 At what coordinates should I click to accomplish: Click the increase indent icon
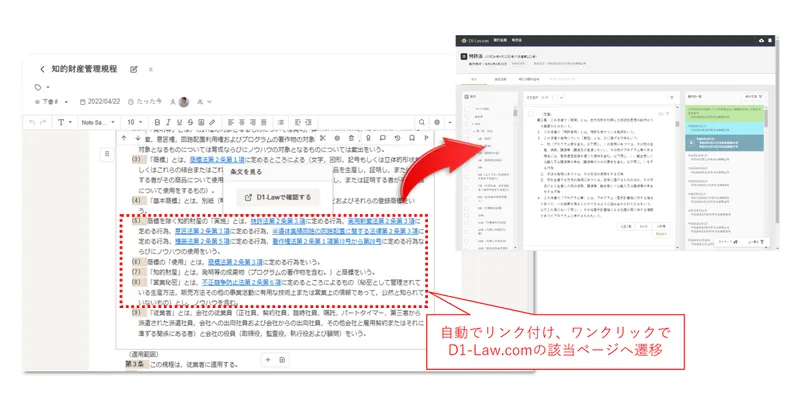pyautogui.click(x=309, y=122)
